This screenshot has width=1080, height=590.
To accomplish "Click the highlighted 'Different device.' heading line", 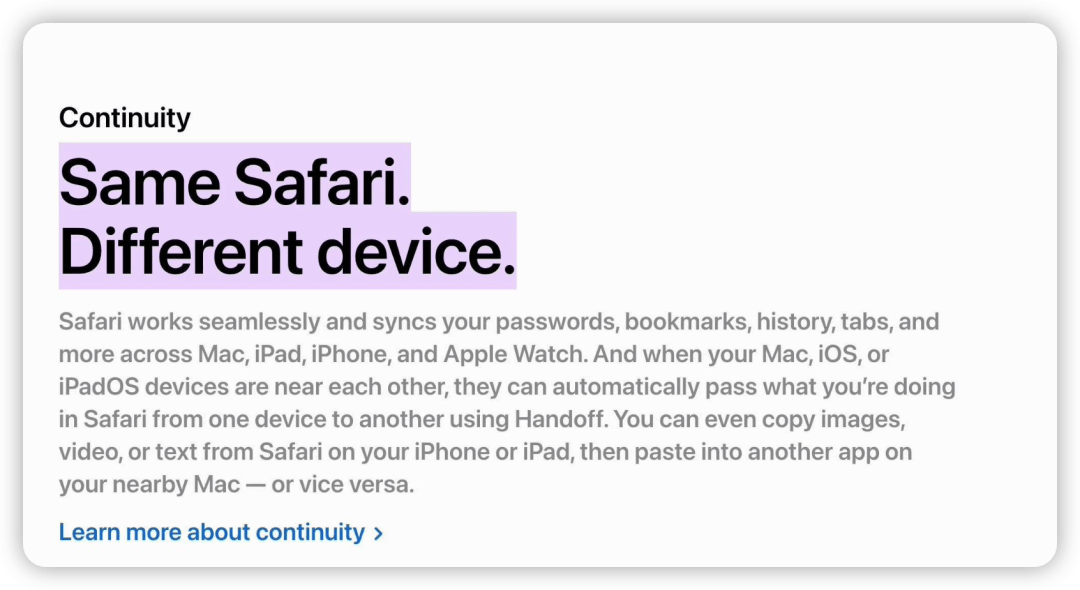I will tap(287, 251).
